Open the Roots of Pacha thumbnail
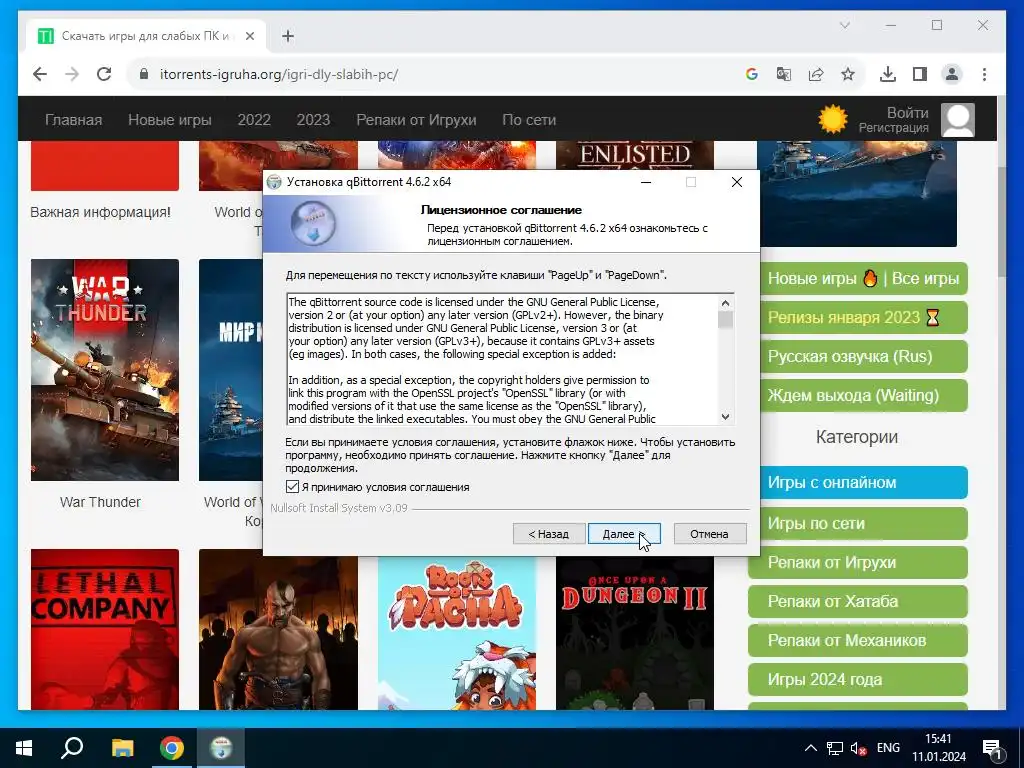This screenshot has height=768, width=1024. pos(456,633)
